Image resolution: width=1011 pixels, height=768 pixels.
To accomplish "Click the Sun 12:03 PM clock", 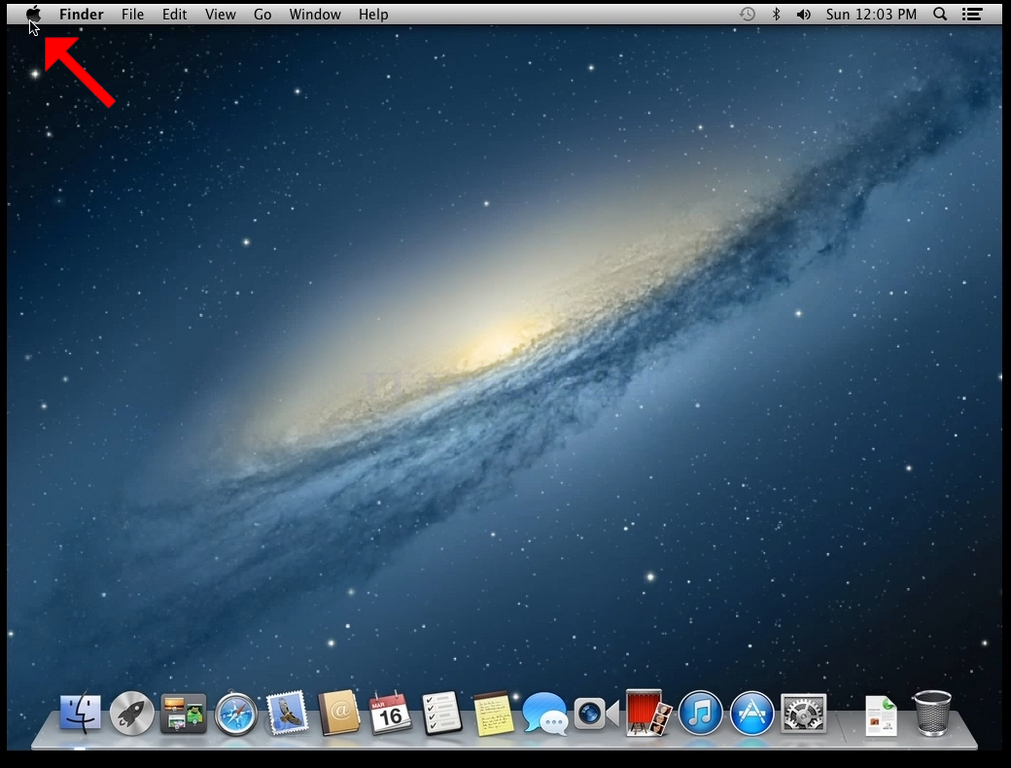I will click(871, 14).
